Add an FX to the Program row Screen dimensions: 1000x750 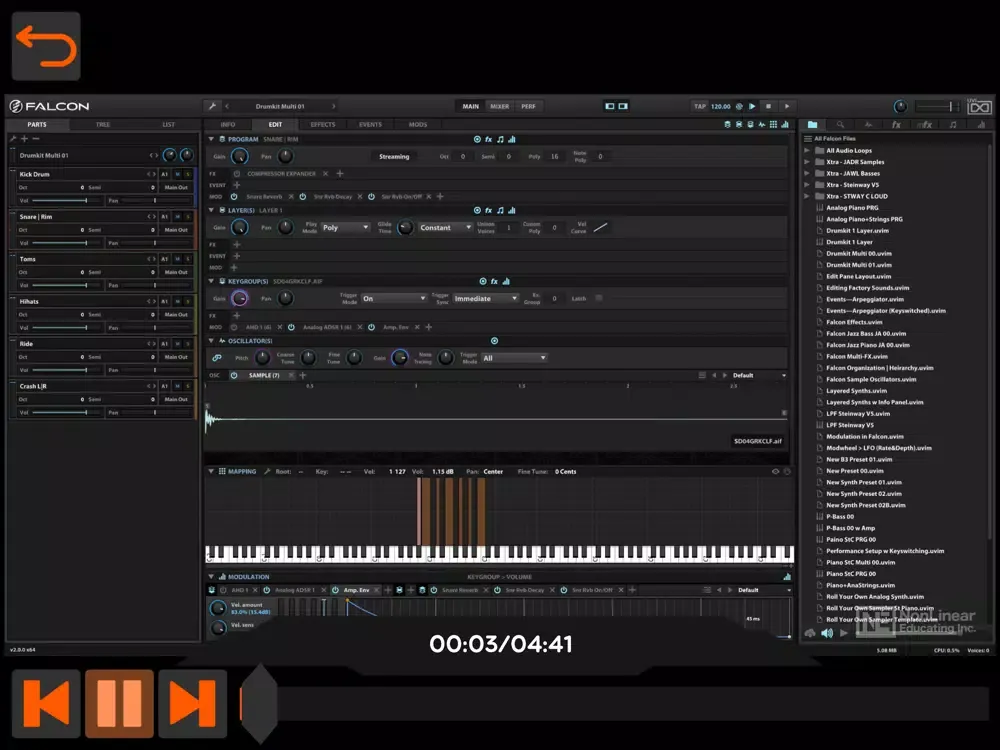(340, 173)
